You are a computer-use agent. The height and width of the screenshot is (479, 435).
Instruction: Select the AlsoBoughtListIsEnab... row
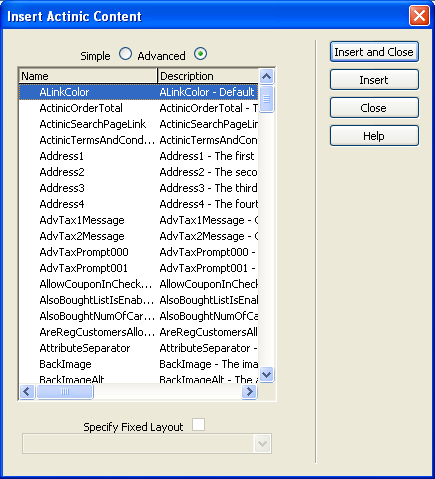click(139, 300)
